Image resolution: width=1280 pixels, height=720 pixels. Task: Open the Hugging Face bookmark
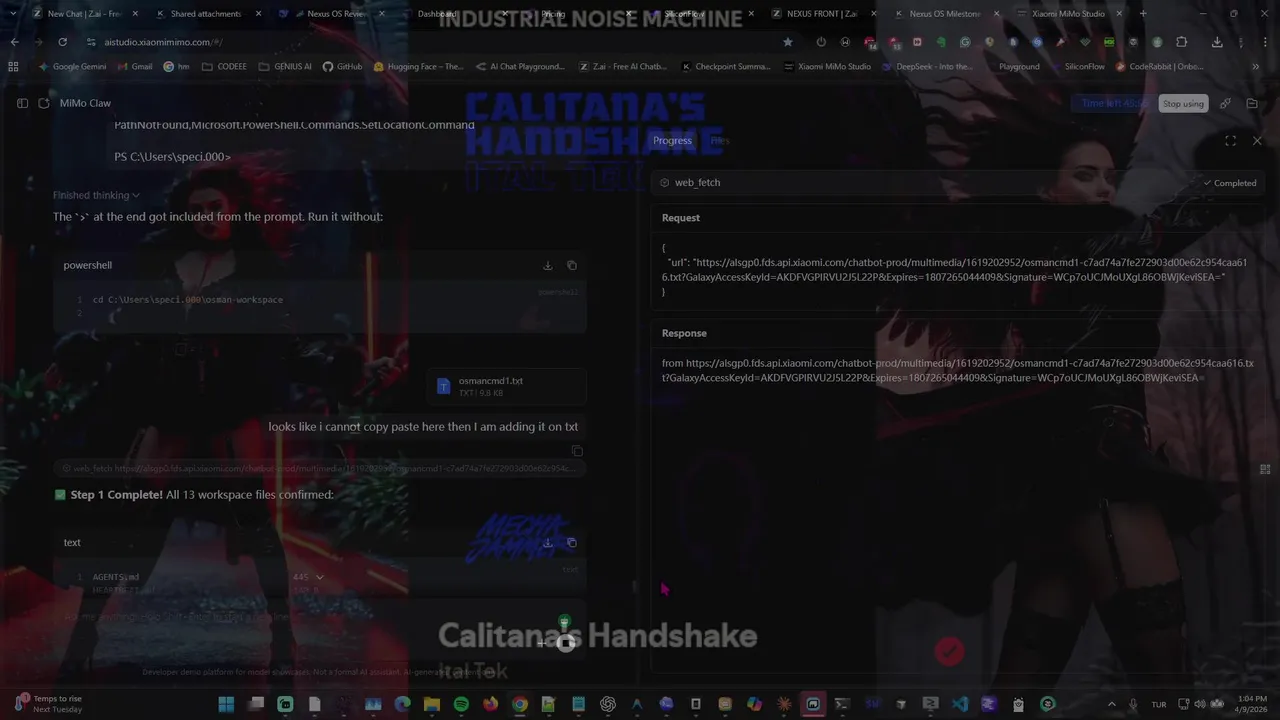tap(418, 67)
